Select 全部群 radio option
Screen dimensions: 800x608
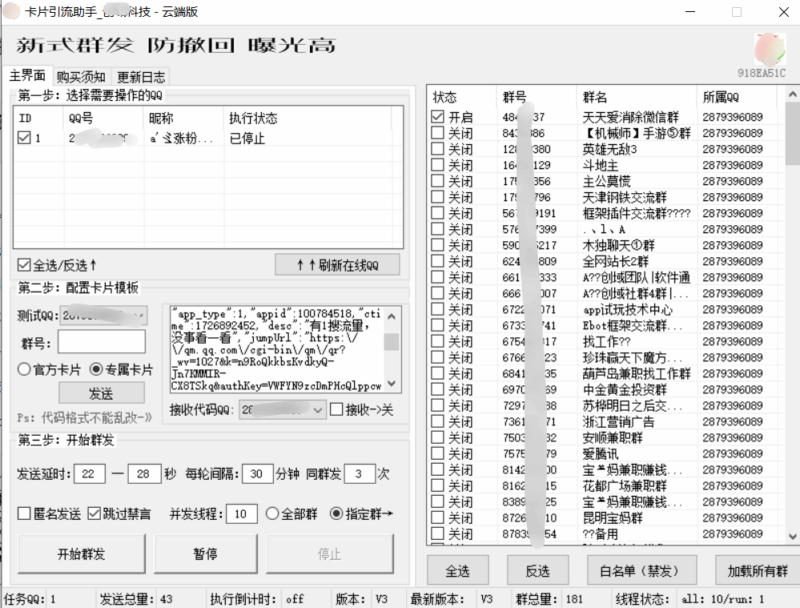click(272, 513)
